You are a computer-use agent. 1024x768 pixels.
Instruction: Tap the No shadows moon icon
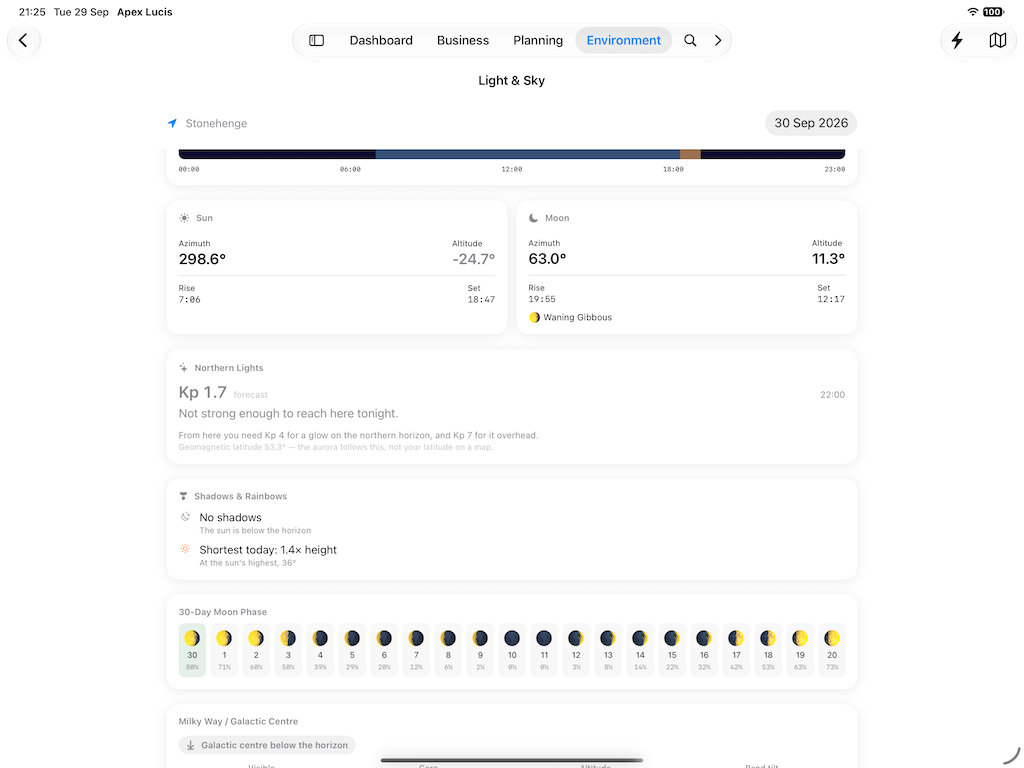tap(185, 517)
